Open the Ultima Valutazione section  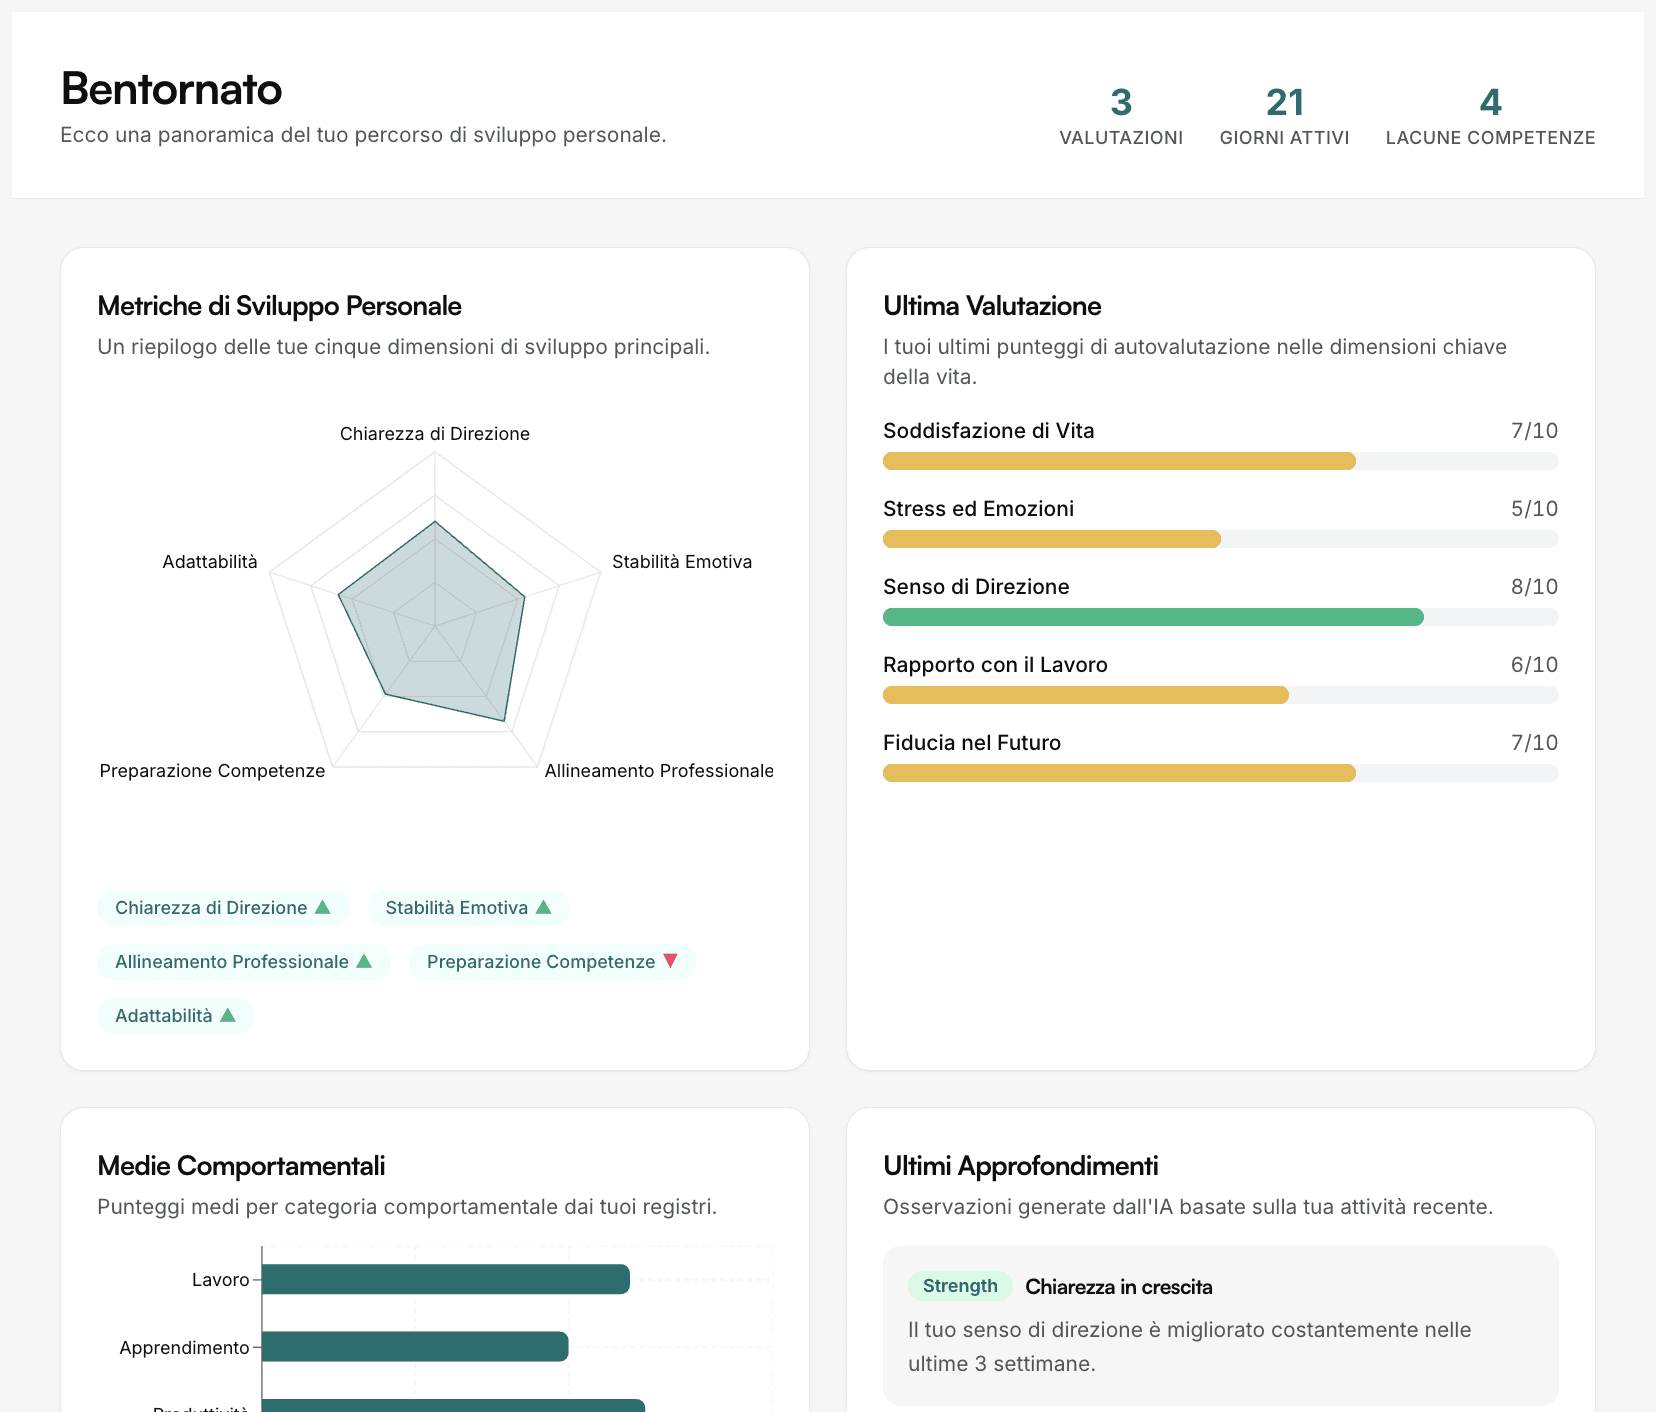(991, 306)
